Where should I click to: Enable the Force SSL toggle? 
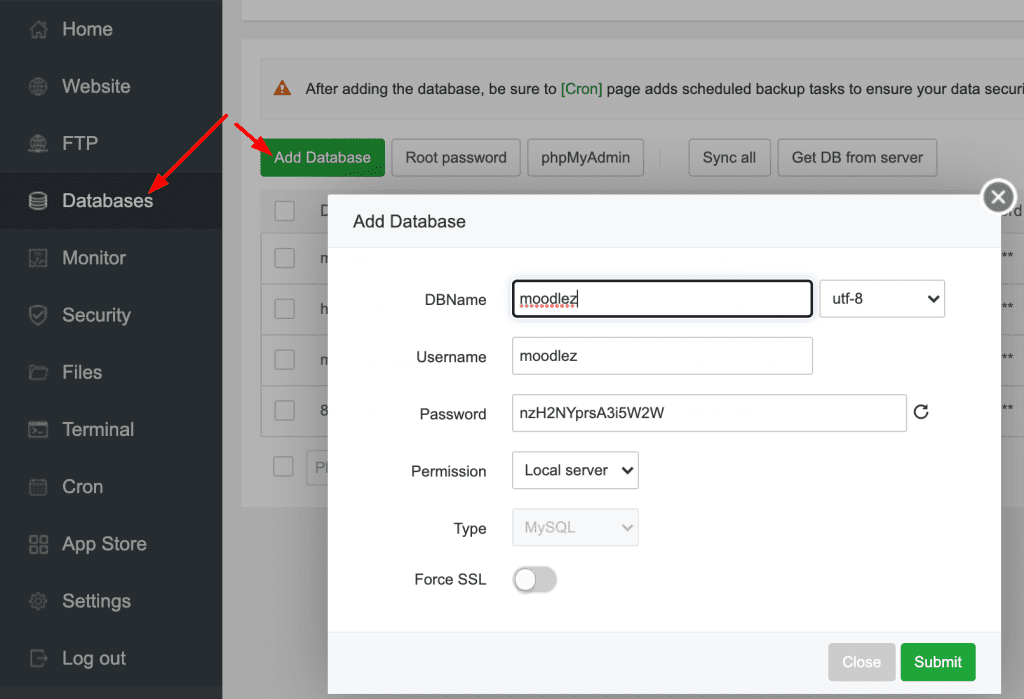534,580
